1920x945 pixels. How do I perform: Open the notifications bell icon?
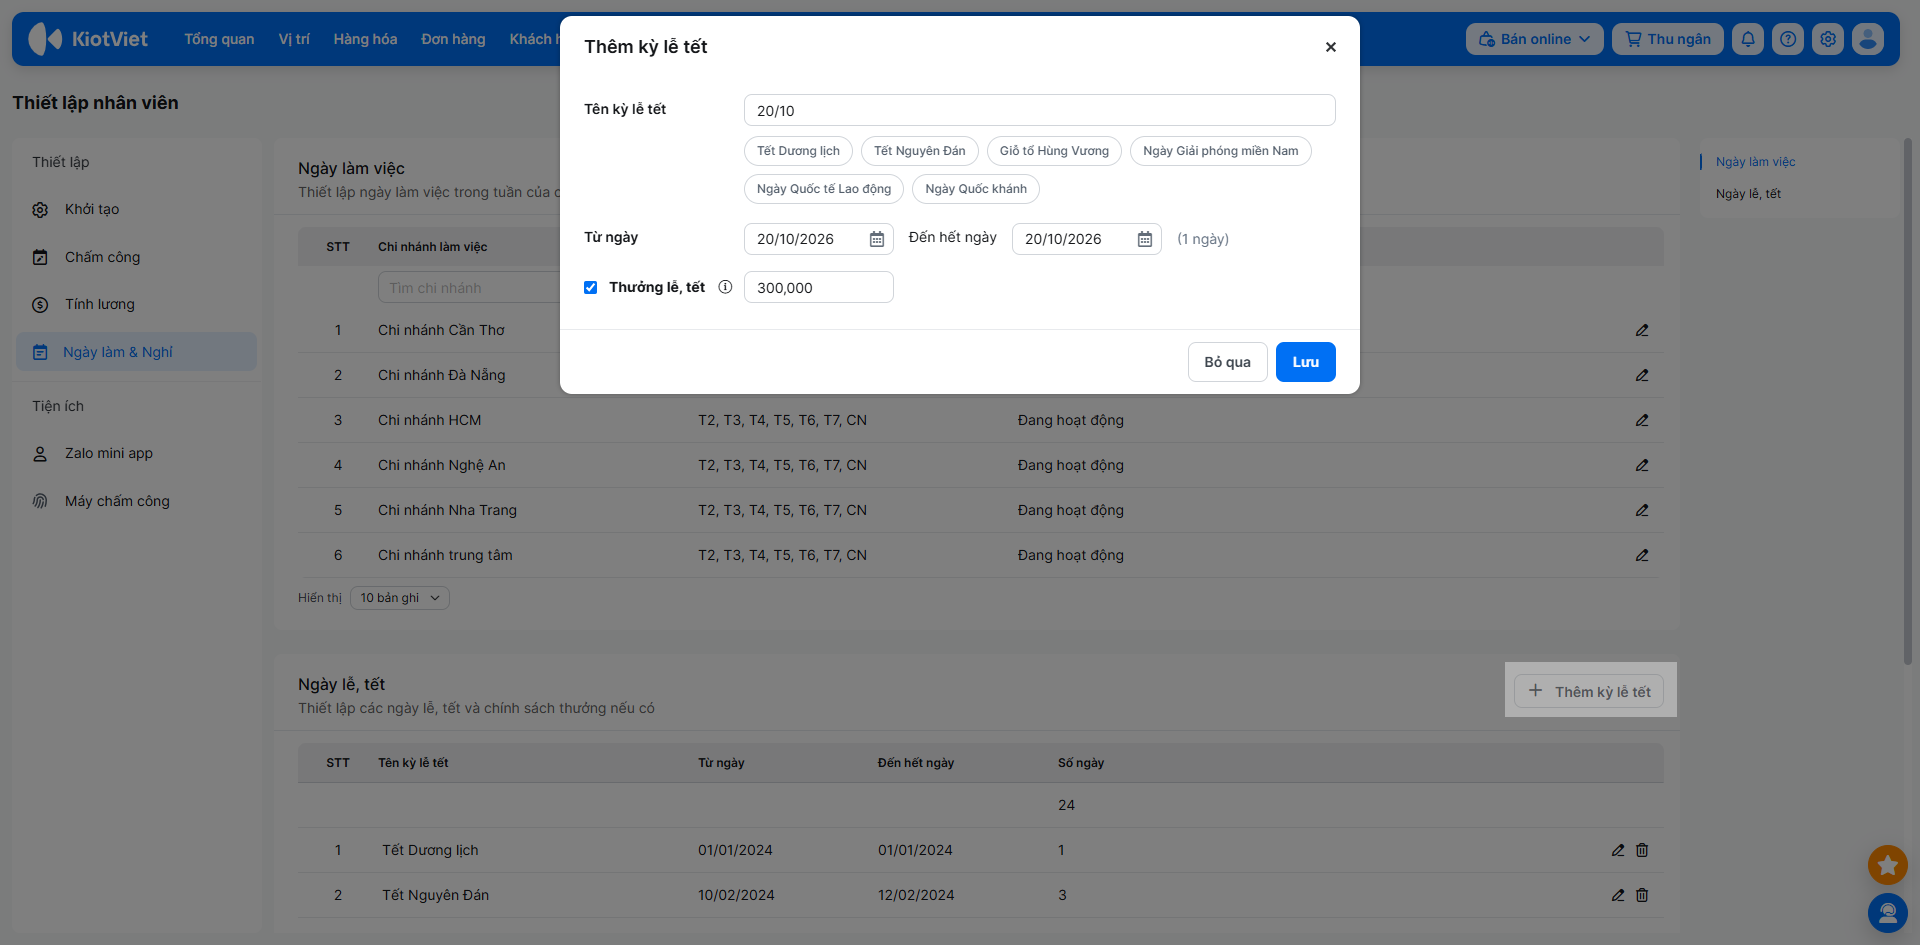pos(1748,39)
